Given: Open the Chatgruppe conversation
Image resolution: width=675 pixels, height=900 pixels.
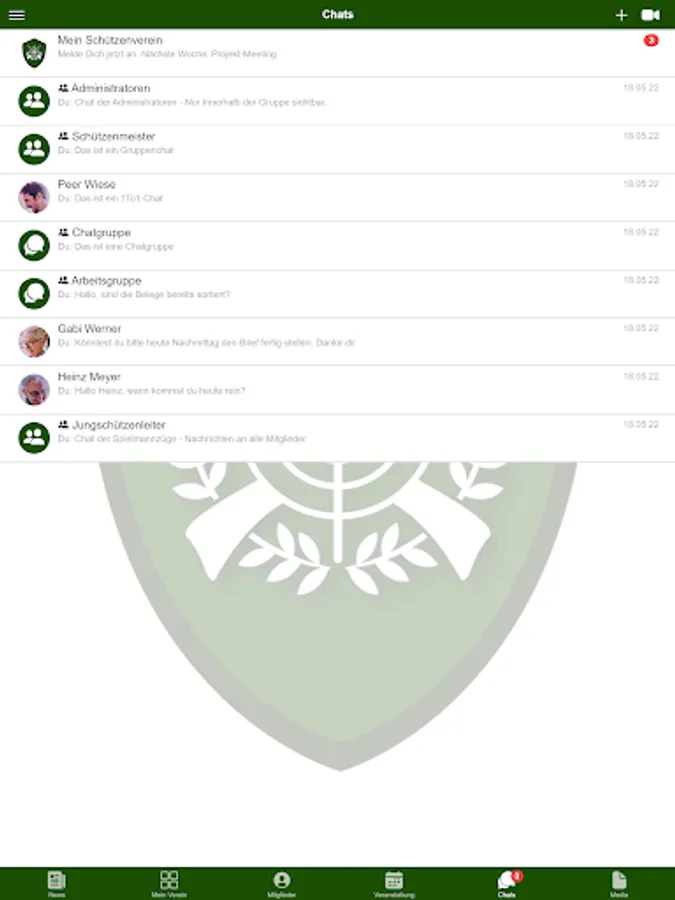Looking at the screenshot, I should [x=338, y=246].
